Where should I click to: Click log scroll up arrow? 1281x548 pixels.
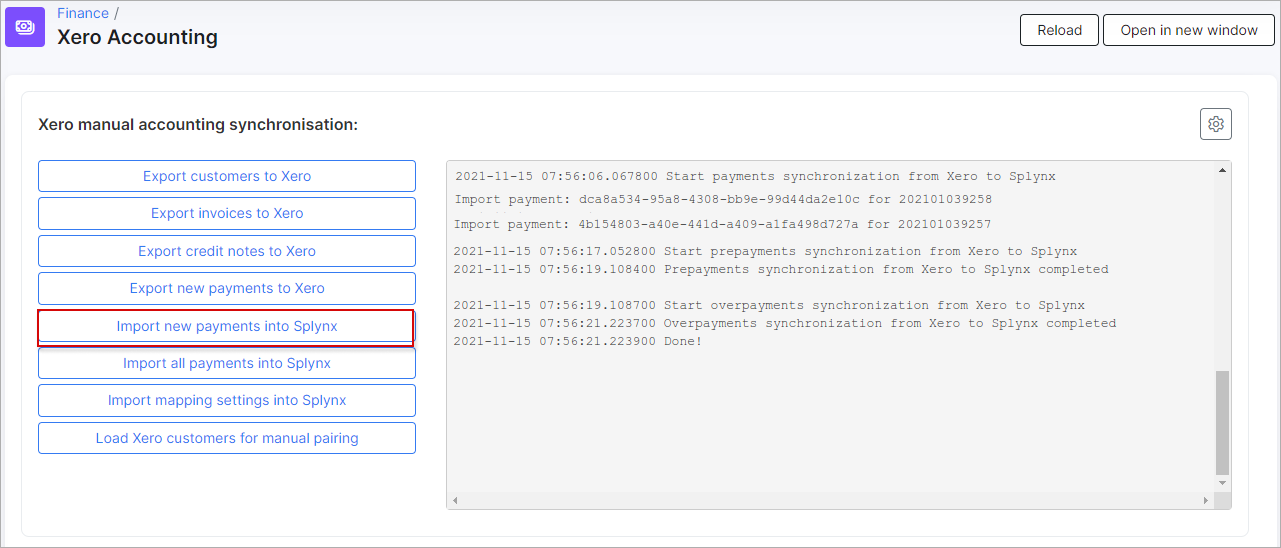click(x=1222, y=171)
